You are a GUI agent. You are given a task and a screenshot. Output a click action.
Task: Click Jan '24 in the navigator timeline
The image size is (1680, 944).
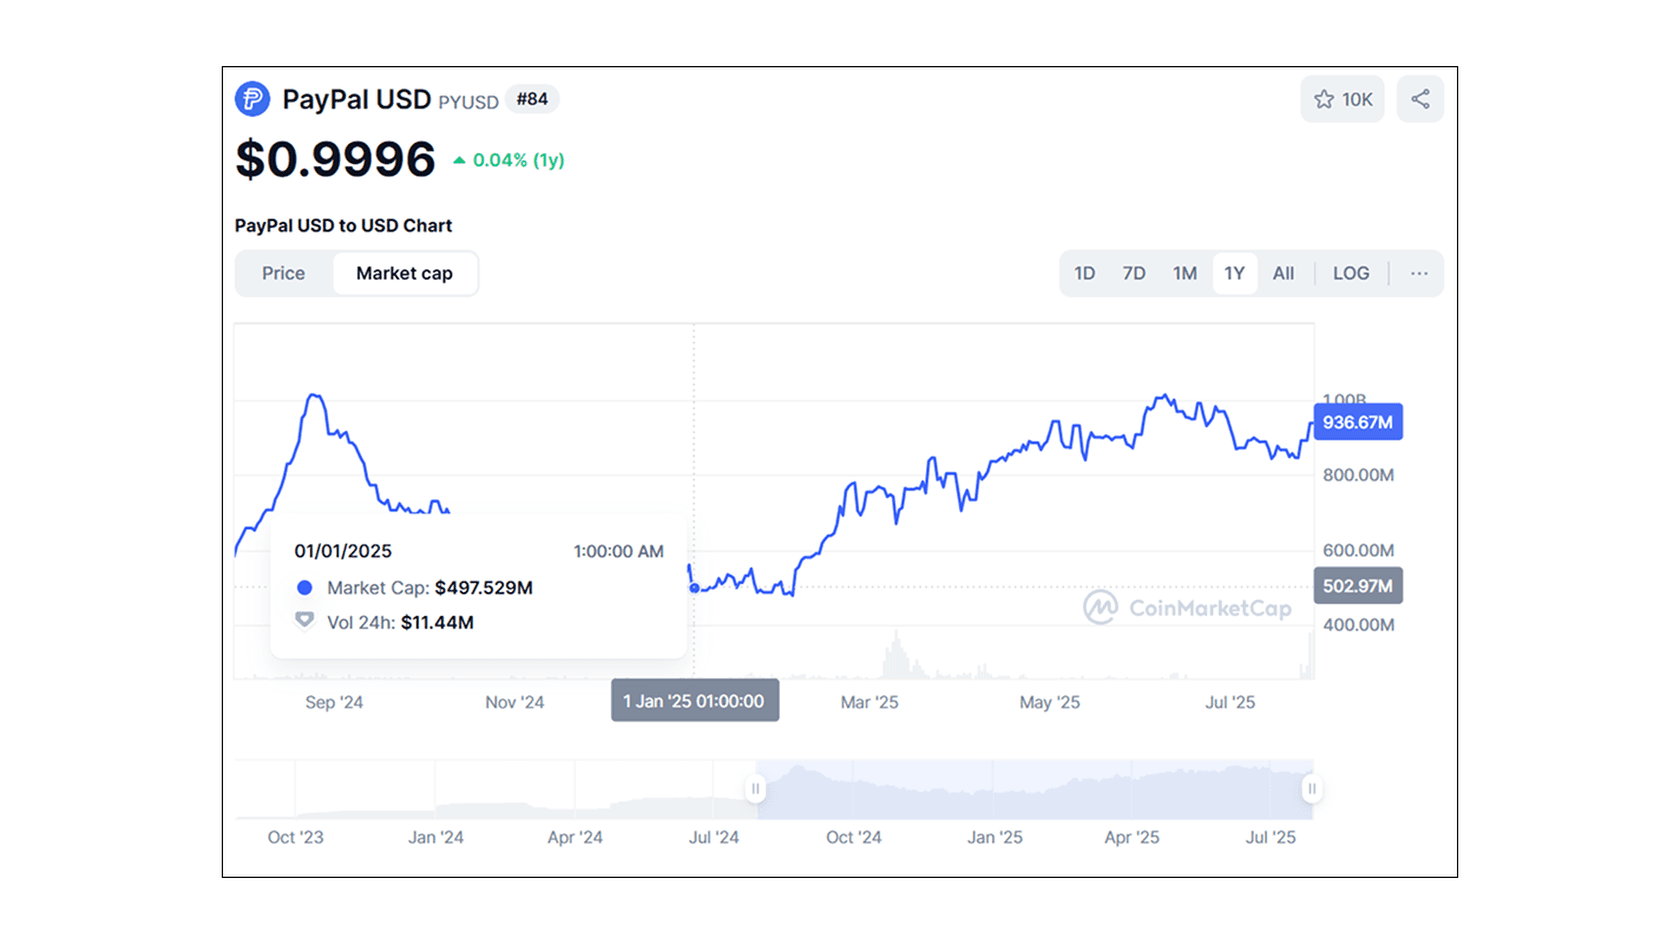pos(436,837)
